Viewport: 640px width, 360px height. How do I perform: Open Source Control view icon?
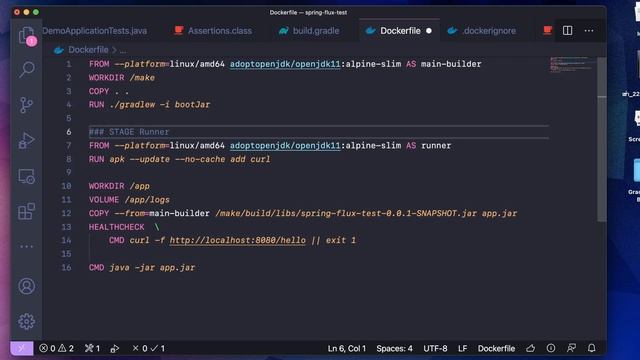pos(27,105)
